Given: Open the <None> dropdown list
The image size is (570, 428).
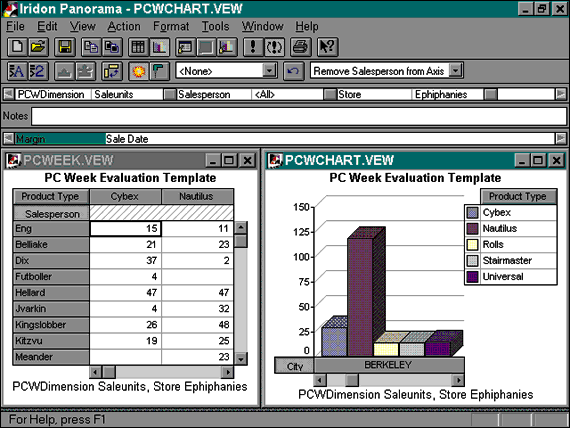Looking at the screenshot, I should tap(269, 70).
